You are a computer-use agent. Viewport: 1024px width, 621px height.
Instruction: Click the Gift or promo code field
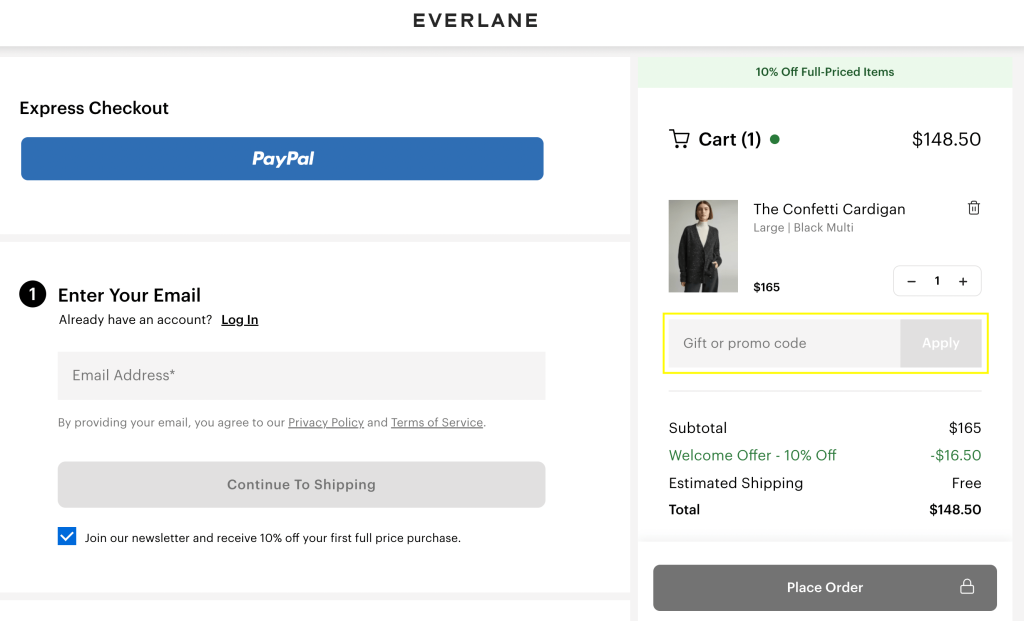click(783, 343)
